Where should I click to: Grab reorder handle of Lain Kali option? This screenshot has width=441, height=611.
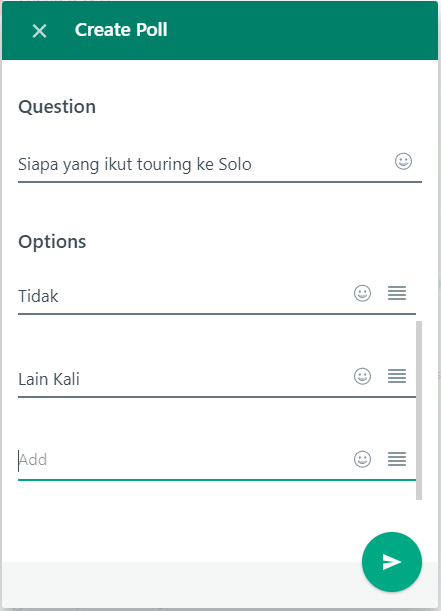coord(397,376)
